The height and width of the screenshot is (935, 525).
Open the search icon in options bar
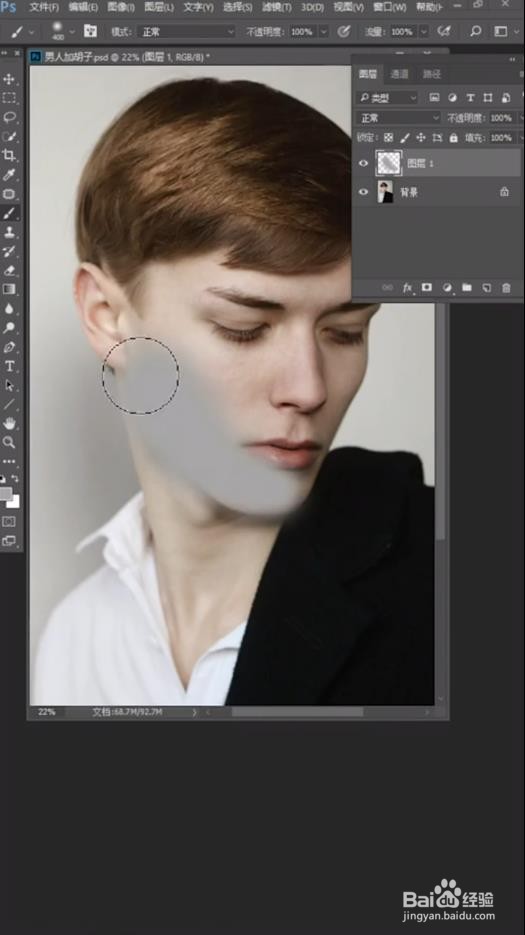(x=475, y=31)
